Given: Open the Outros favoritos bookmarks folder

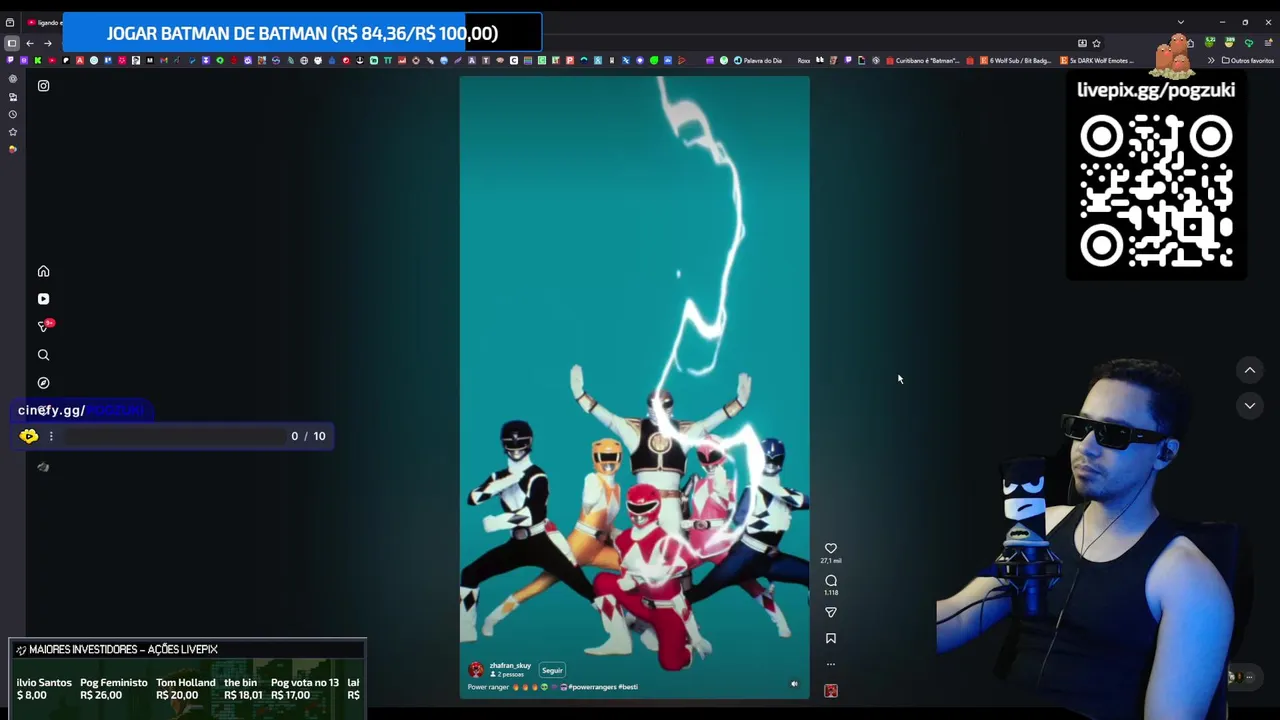Looking at the screenshot, I should click(1247, 60).
